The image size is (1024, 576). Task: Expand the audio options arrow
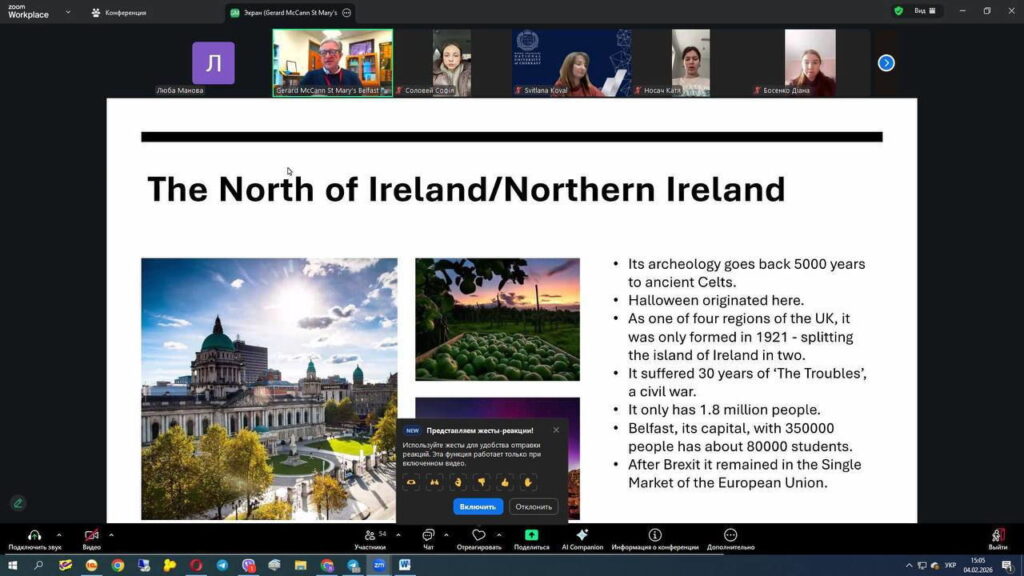[x=59, y=534]
